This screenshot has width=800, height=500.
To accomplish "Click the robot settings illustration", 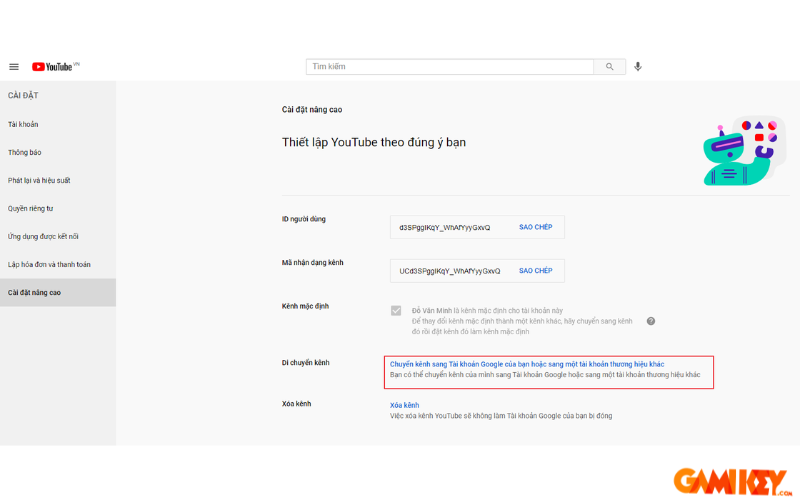I will pos(744,151).
